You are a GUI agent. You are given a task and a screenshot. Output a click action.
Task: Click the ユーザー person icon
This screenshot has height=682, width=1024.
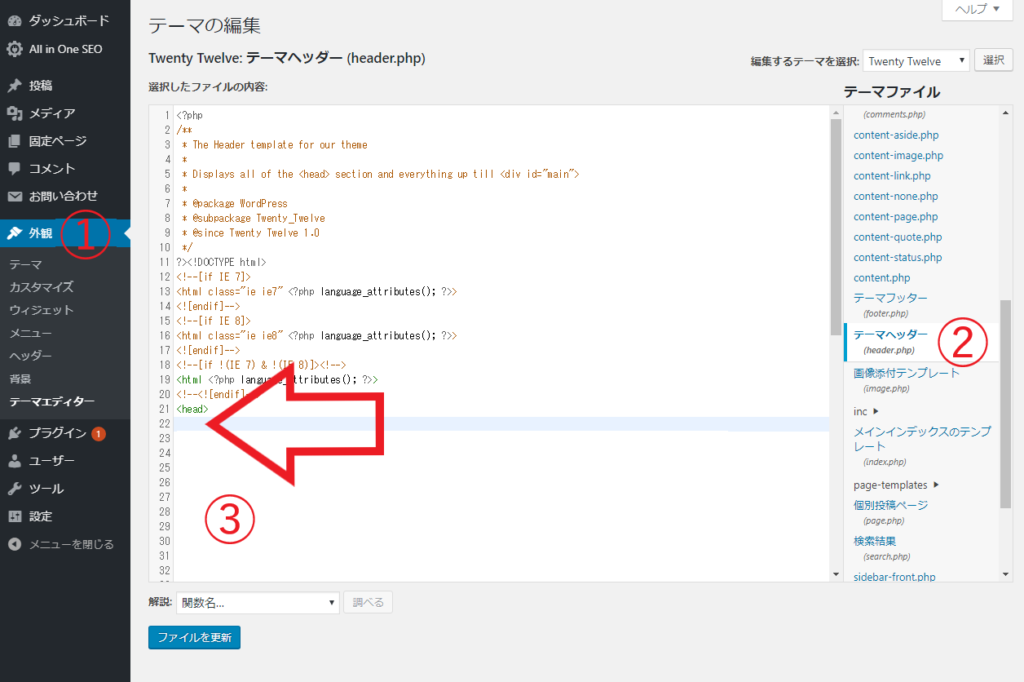14,461
